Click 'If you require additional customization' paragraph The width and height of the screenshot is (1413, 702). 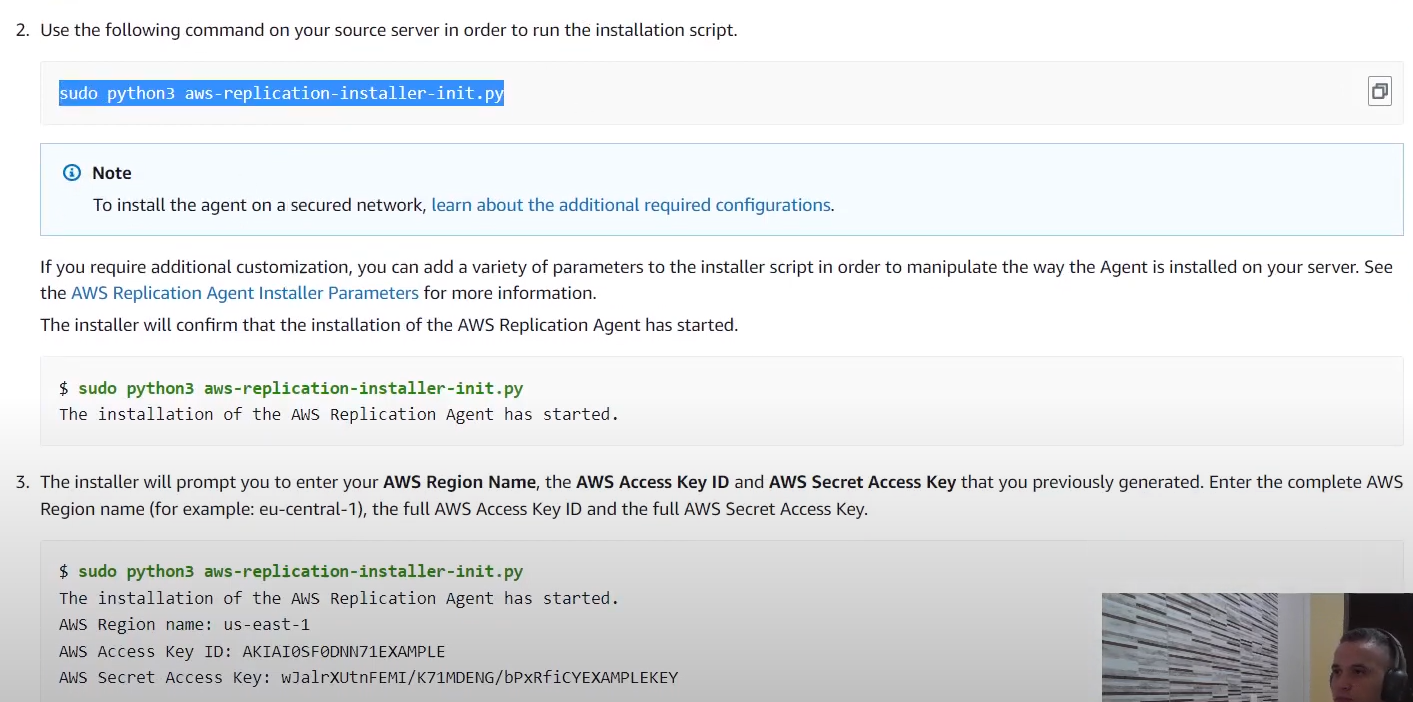click(716, 280)
